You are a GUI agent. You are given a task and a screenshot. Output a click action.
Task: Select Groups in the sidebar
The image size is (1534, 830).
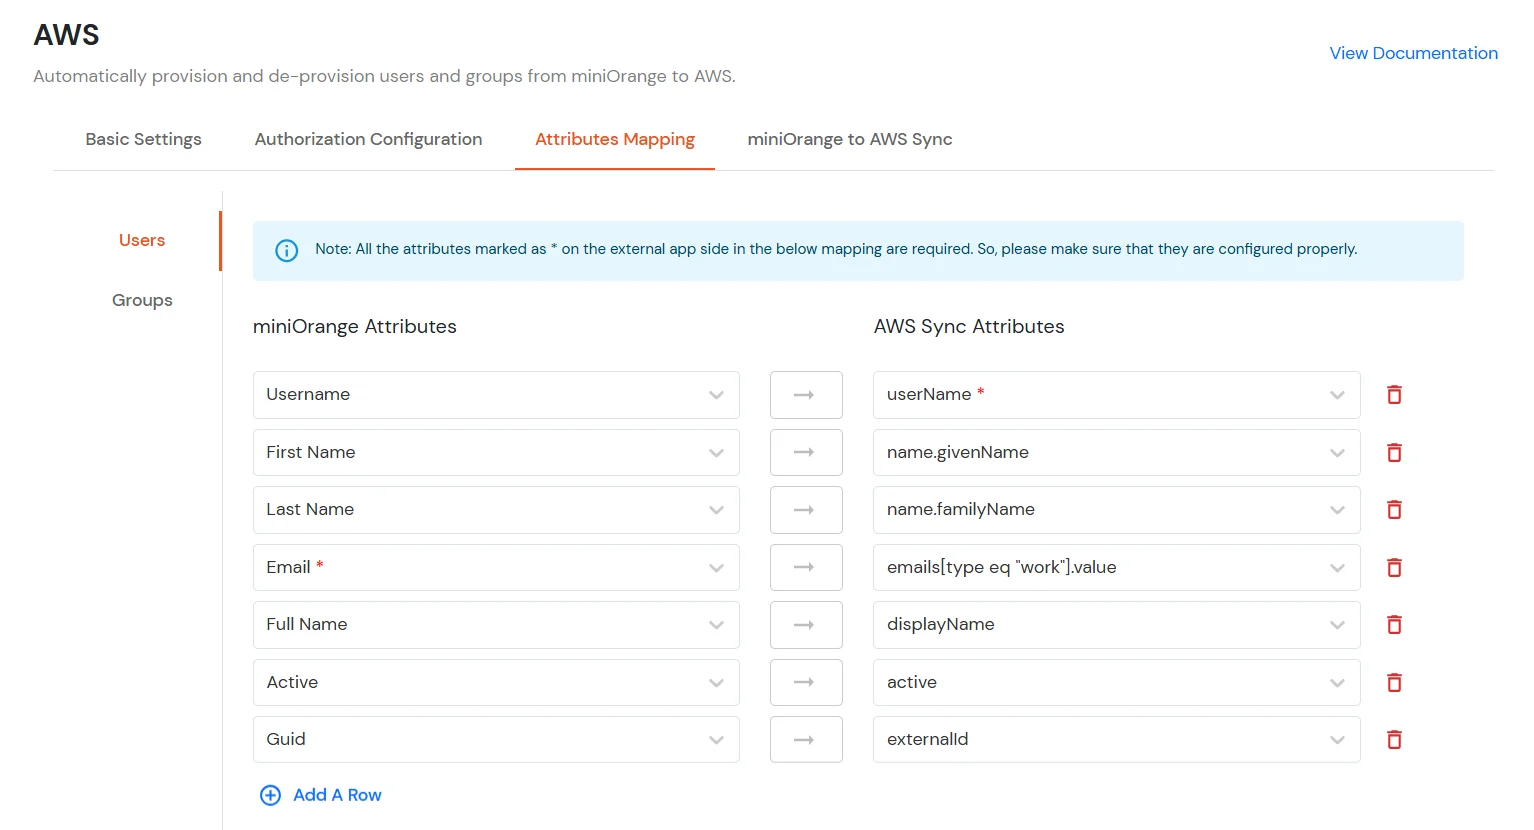tap(142, 300)
